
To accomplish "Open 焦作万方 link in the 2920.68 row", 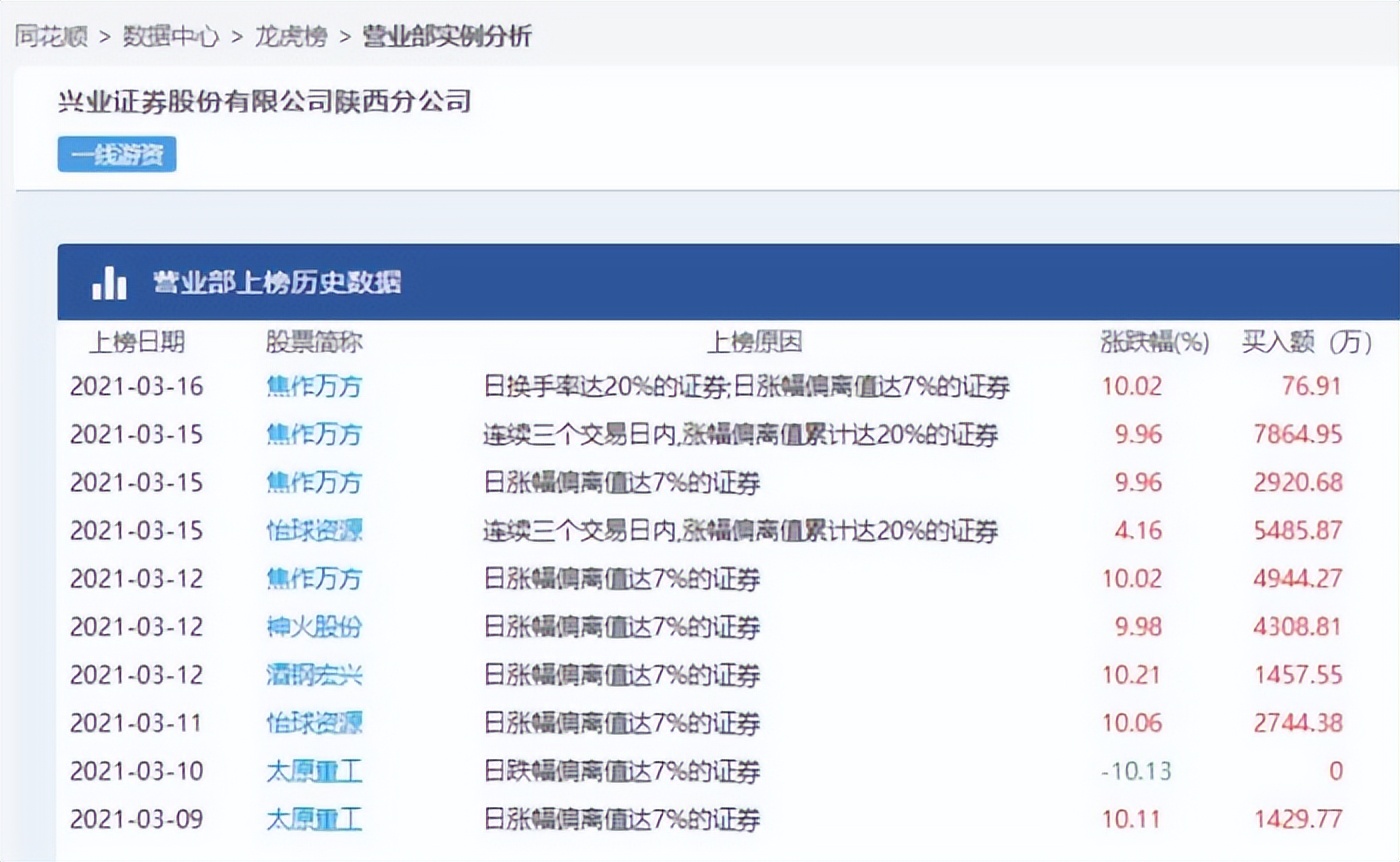I will coord(314,482).
